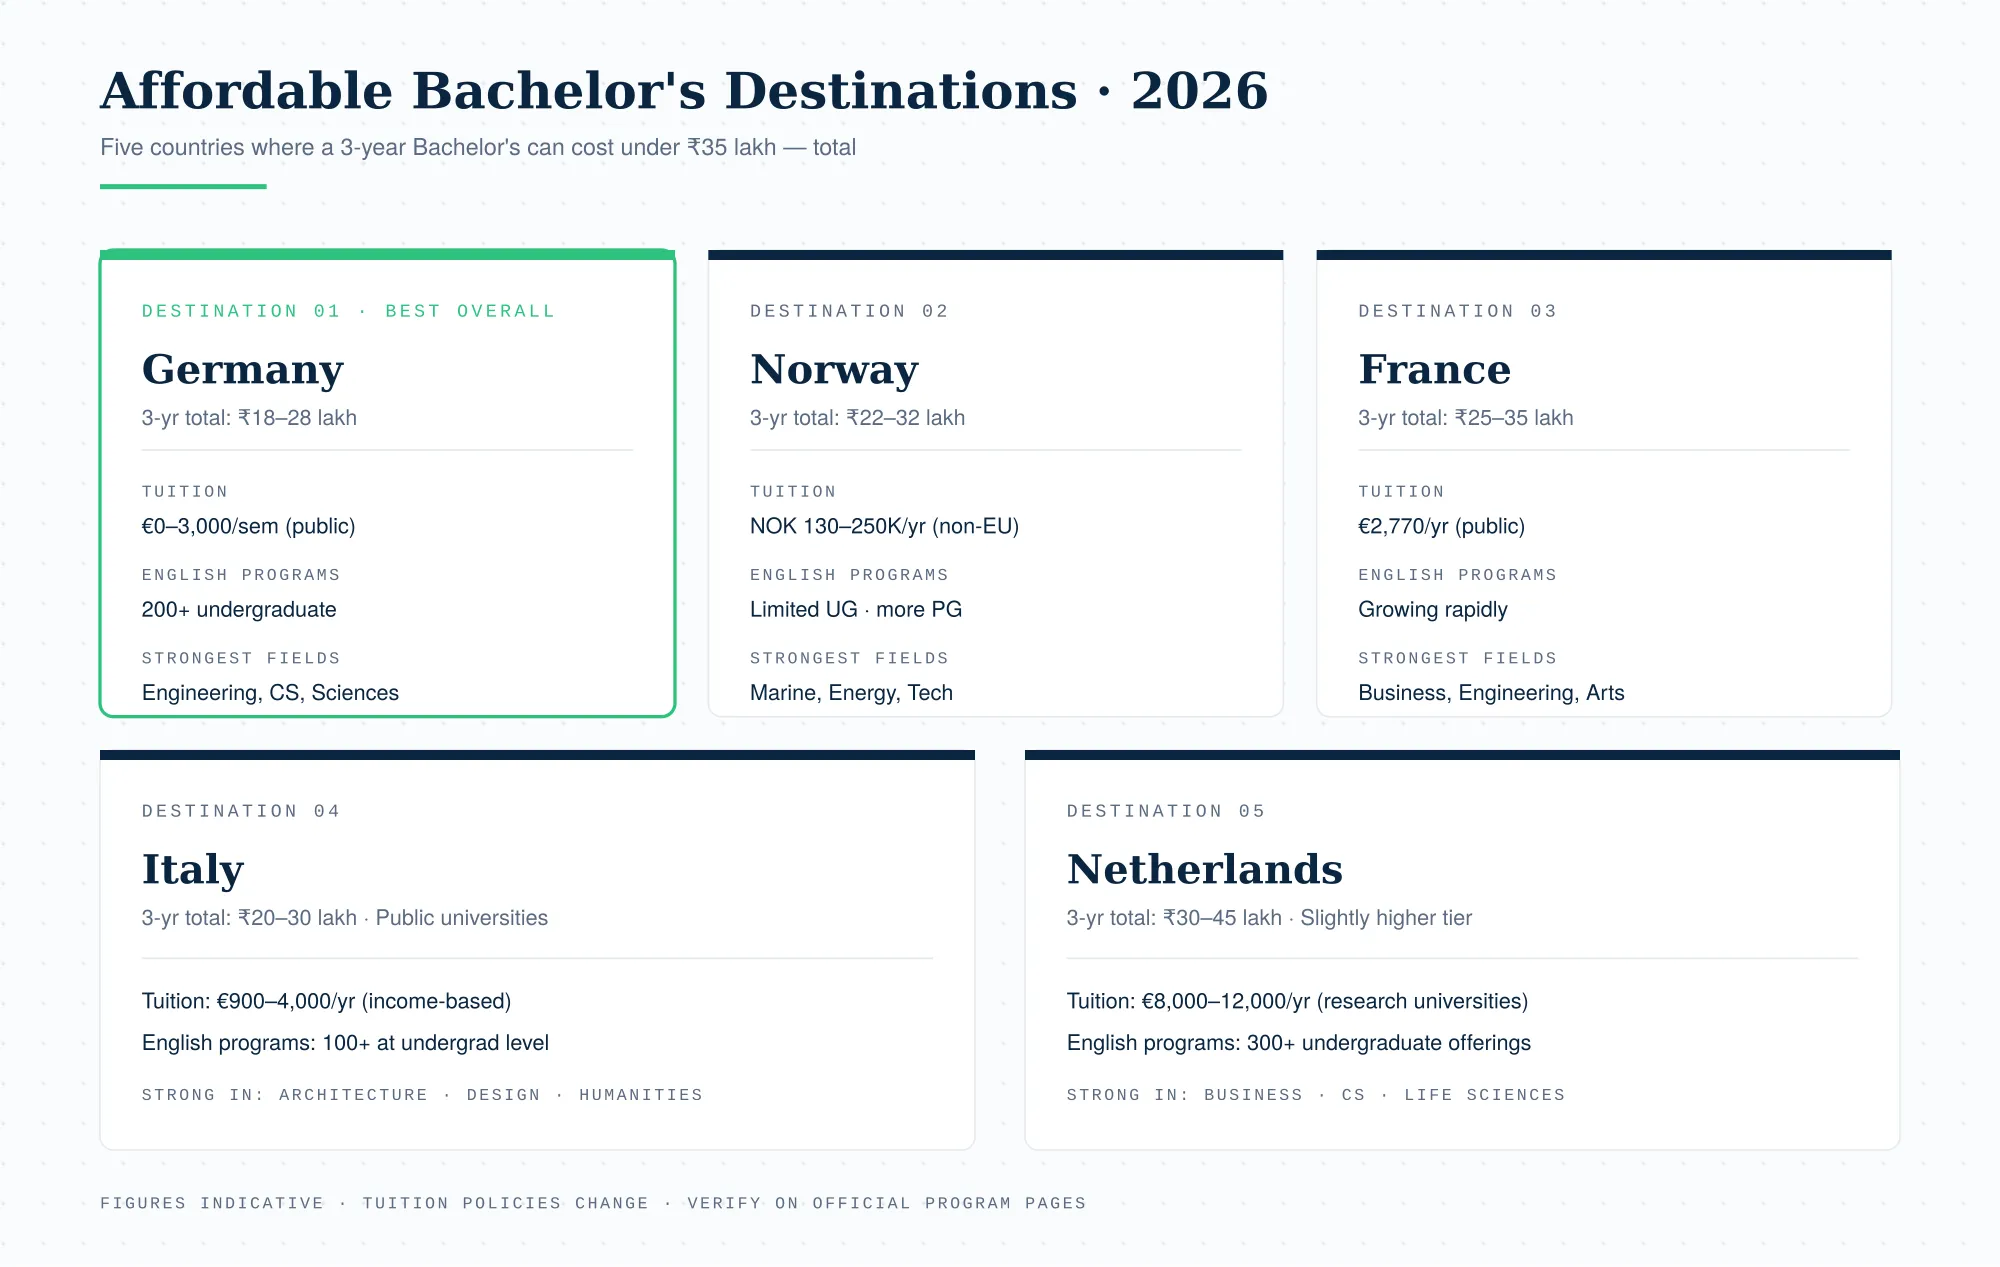
Task: Click the subtitle about five countries under ₹35 lakh
Action: (478, 147)
